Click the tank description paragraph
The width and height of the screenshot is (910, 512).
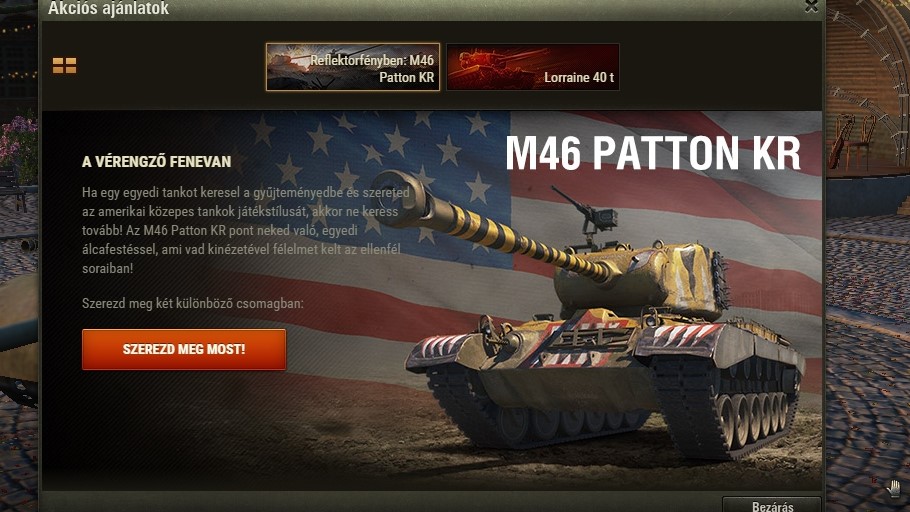246,230
